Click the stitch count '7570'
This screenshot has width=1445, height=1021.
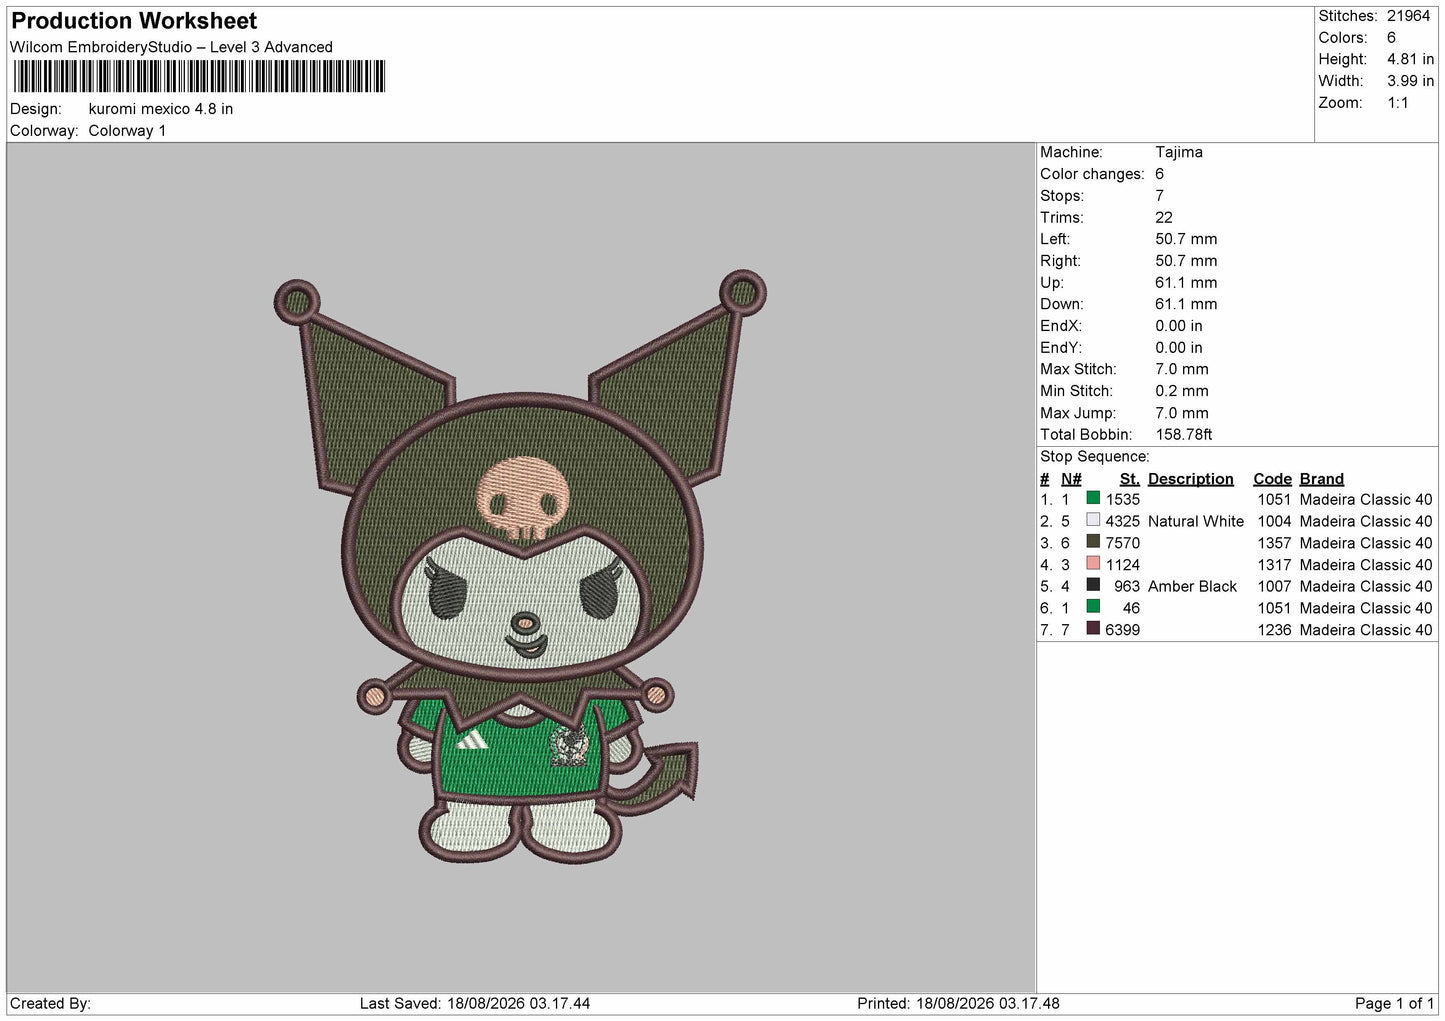click(1123, 544)
